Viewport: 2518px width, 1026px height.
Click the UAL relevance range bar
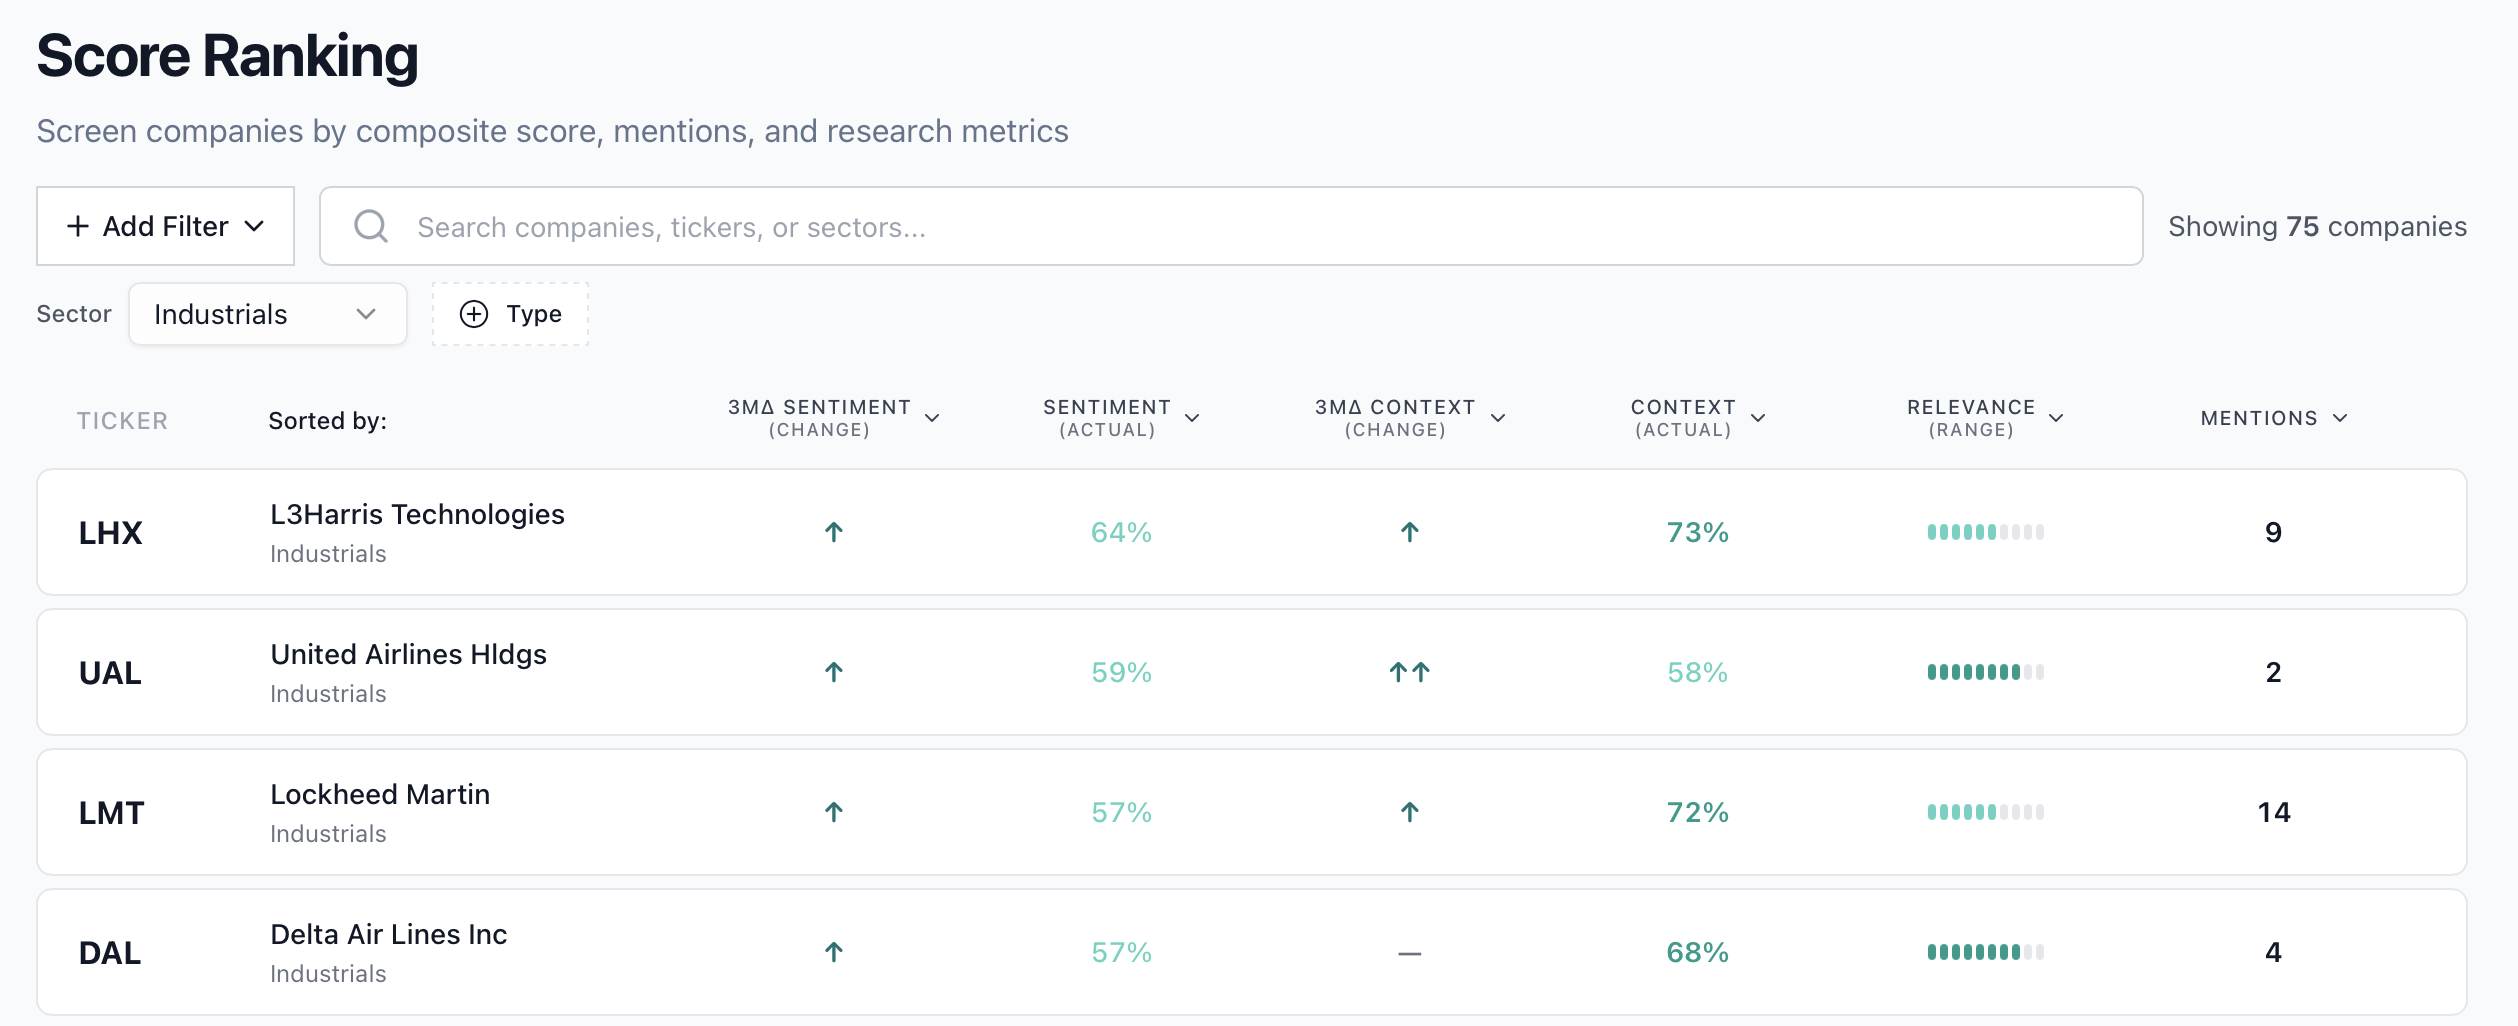tap(1986, 672)
